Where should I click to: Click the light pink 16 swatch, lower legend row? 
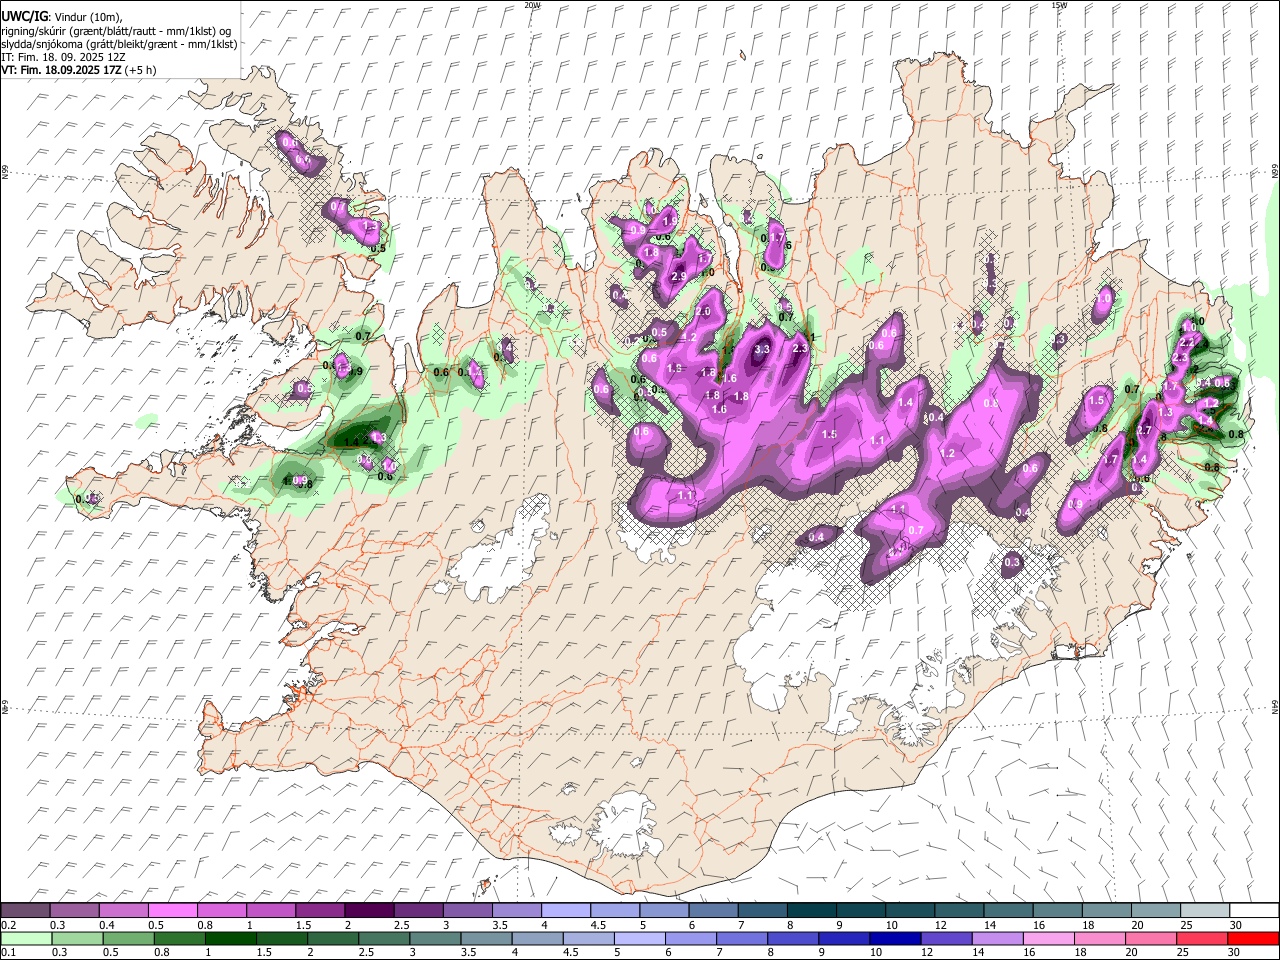coord(1048,938)
